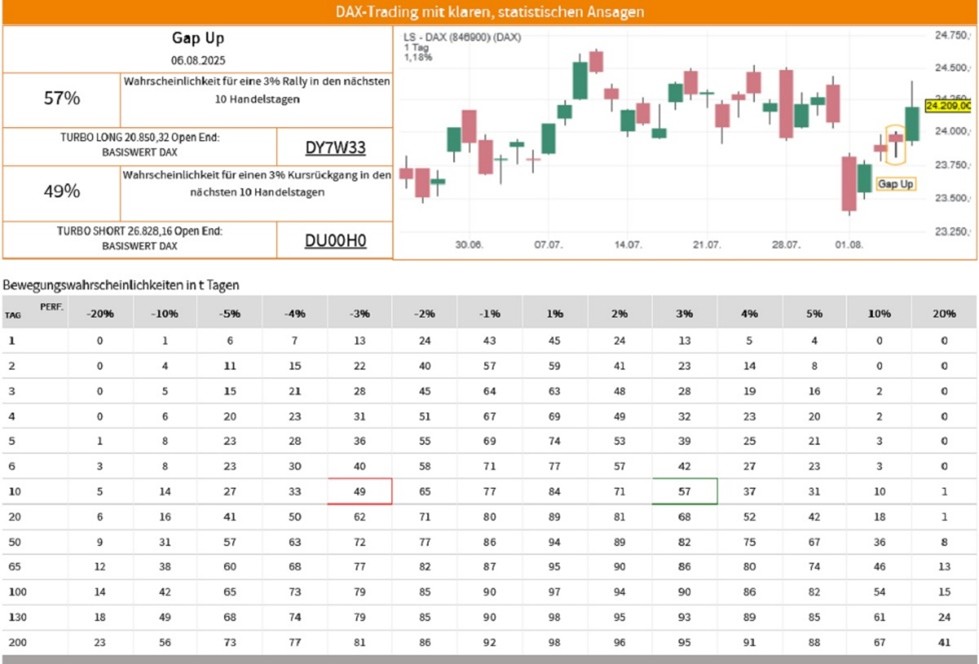Click value 36 in the 50-day row
This screenshot has height=664, width=979.
(879, 542)
